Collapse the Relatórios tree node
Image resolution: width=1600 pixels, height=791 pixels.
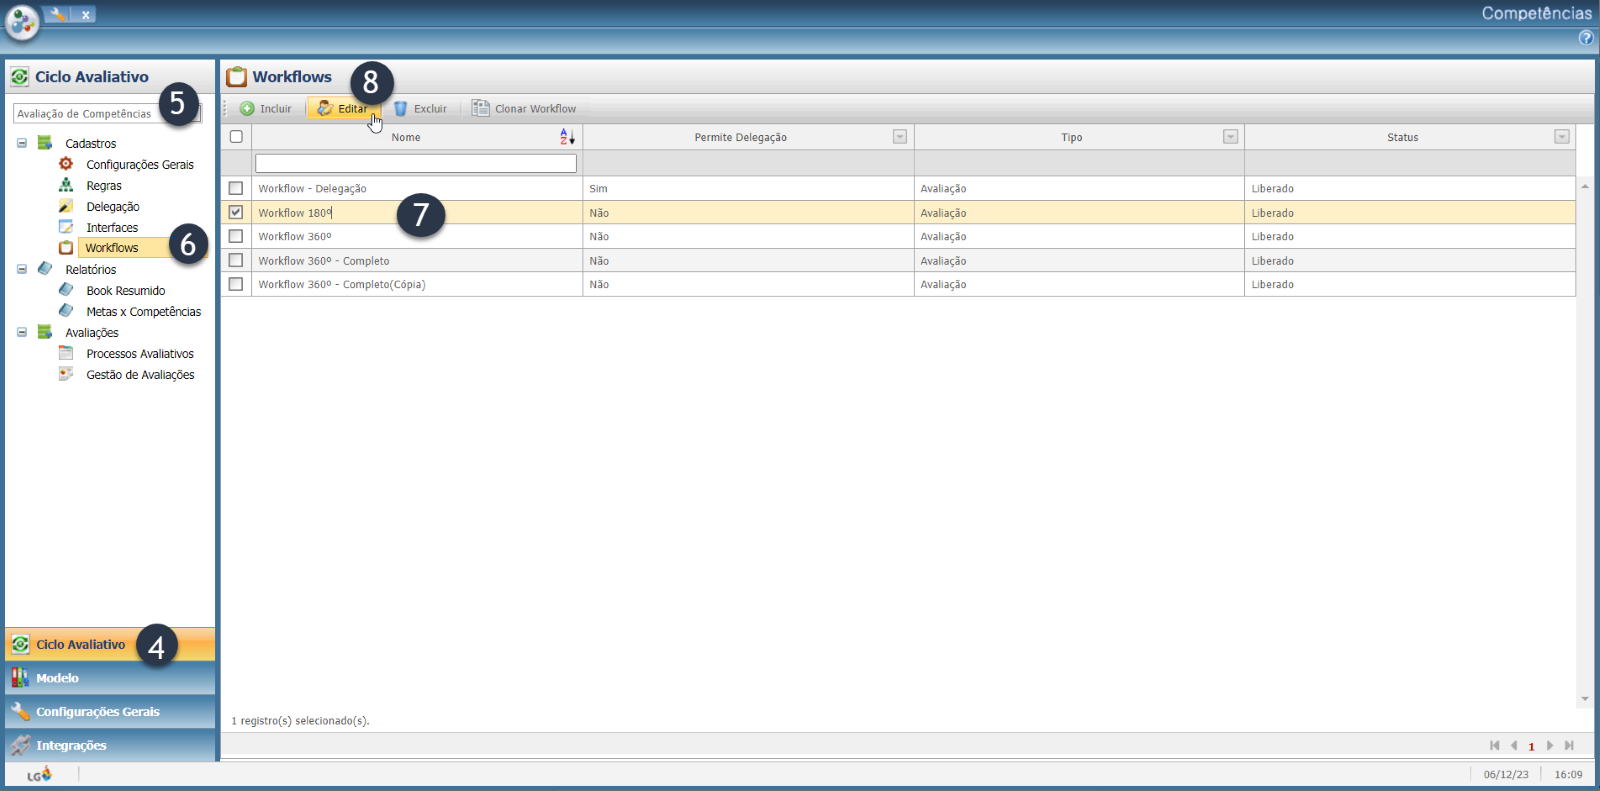tap(22, 269)
